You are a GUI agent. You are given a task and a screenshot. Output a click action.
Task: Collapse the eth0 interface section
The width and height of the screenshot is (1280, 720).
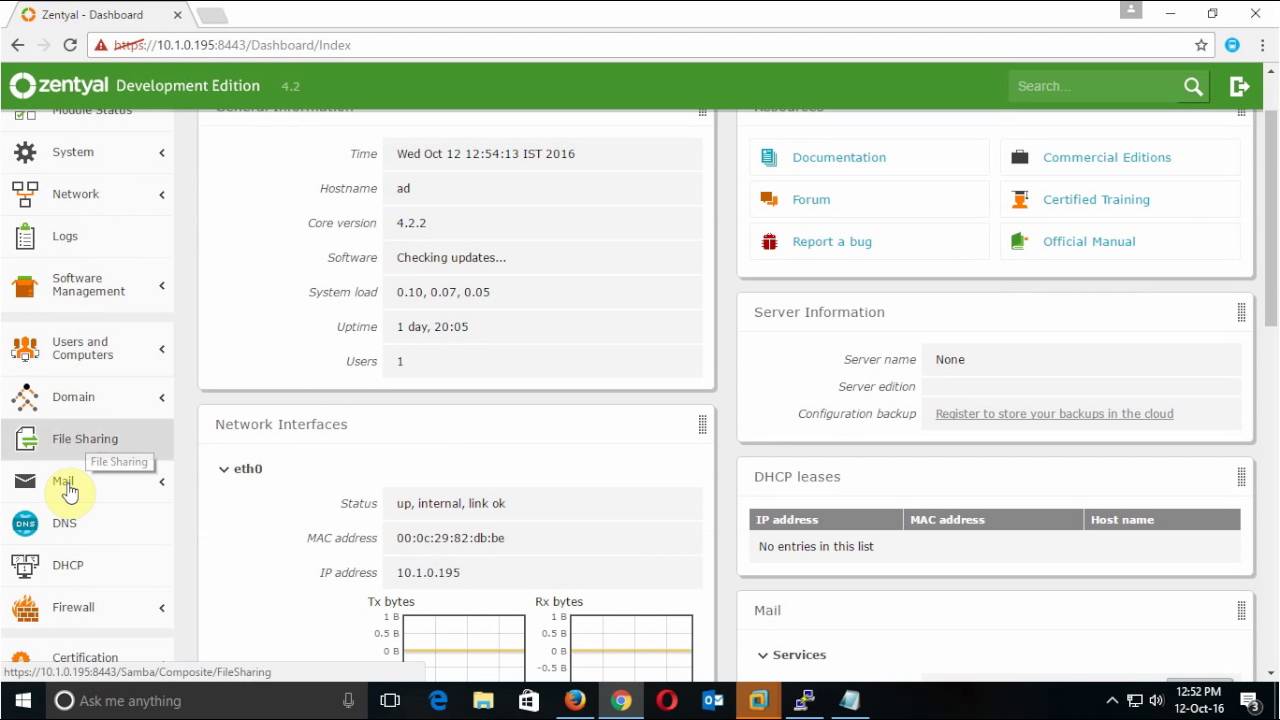tap(224, 468)
